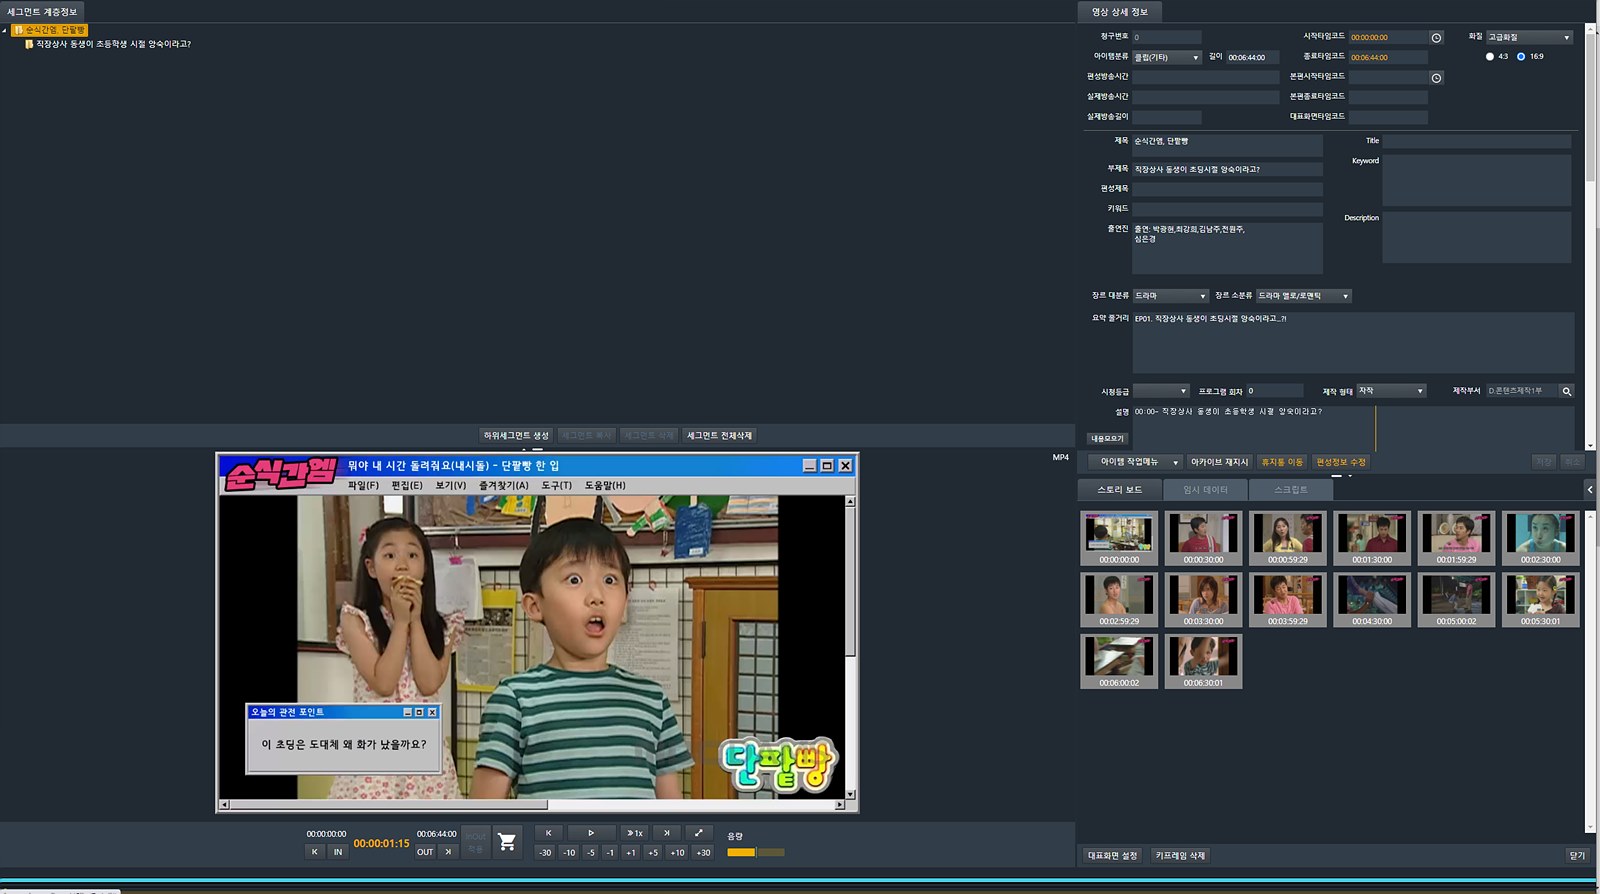Open the 화질 quality dropdown
The image size is (1600, 894).
pos(1529,37)
